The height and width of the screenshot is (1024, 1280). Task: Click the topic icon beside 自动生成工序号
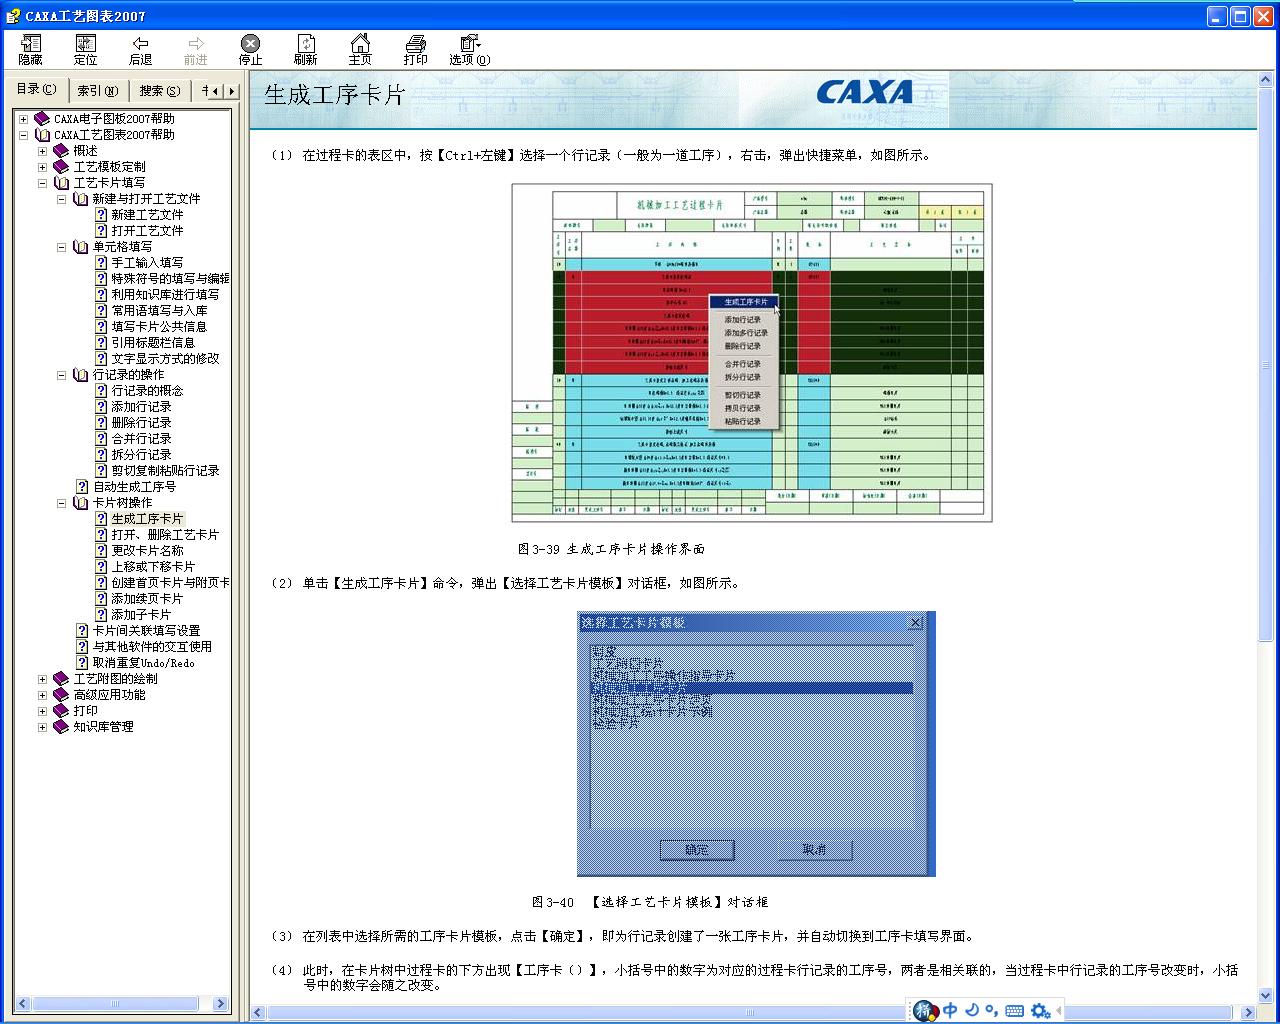tap(82, 487)
